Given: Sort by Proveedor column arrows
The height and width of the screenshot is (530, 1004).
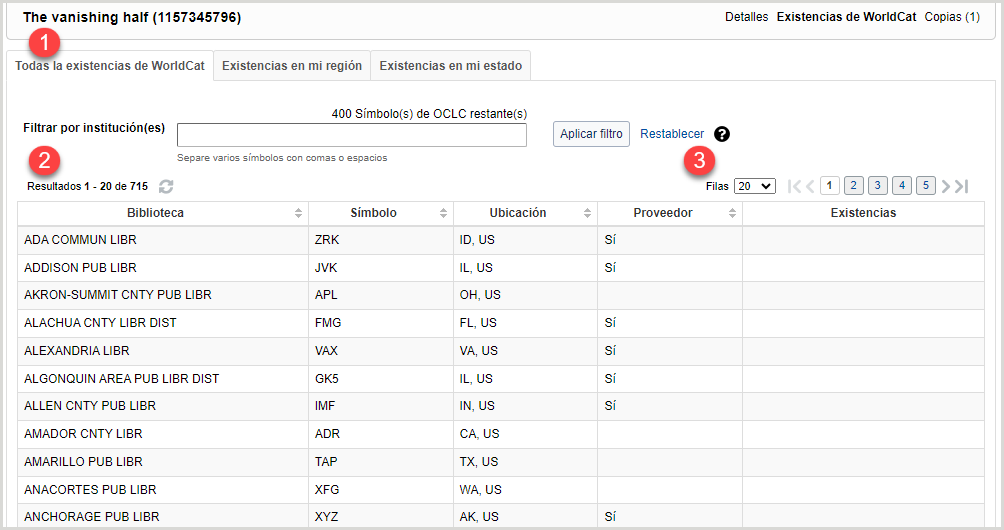Looking at the screenshot, I should click(732, 213).
